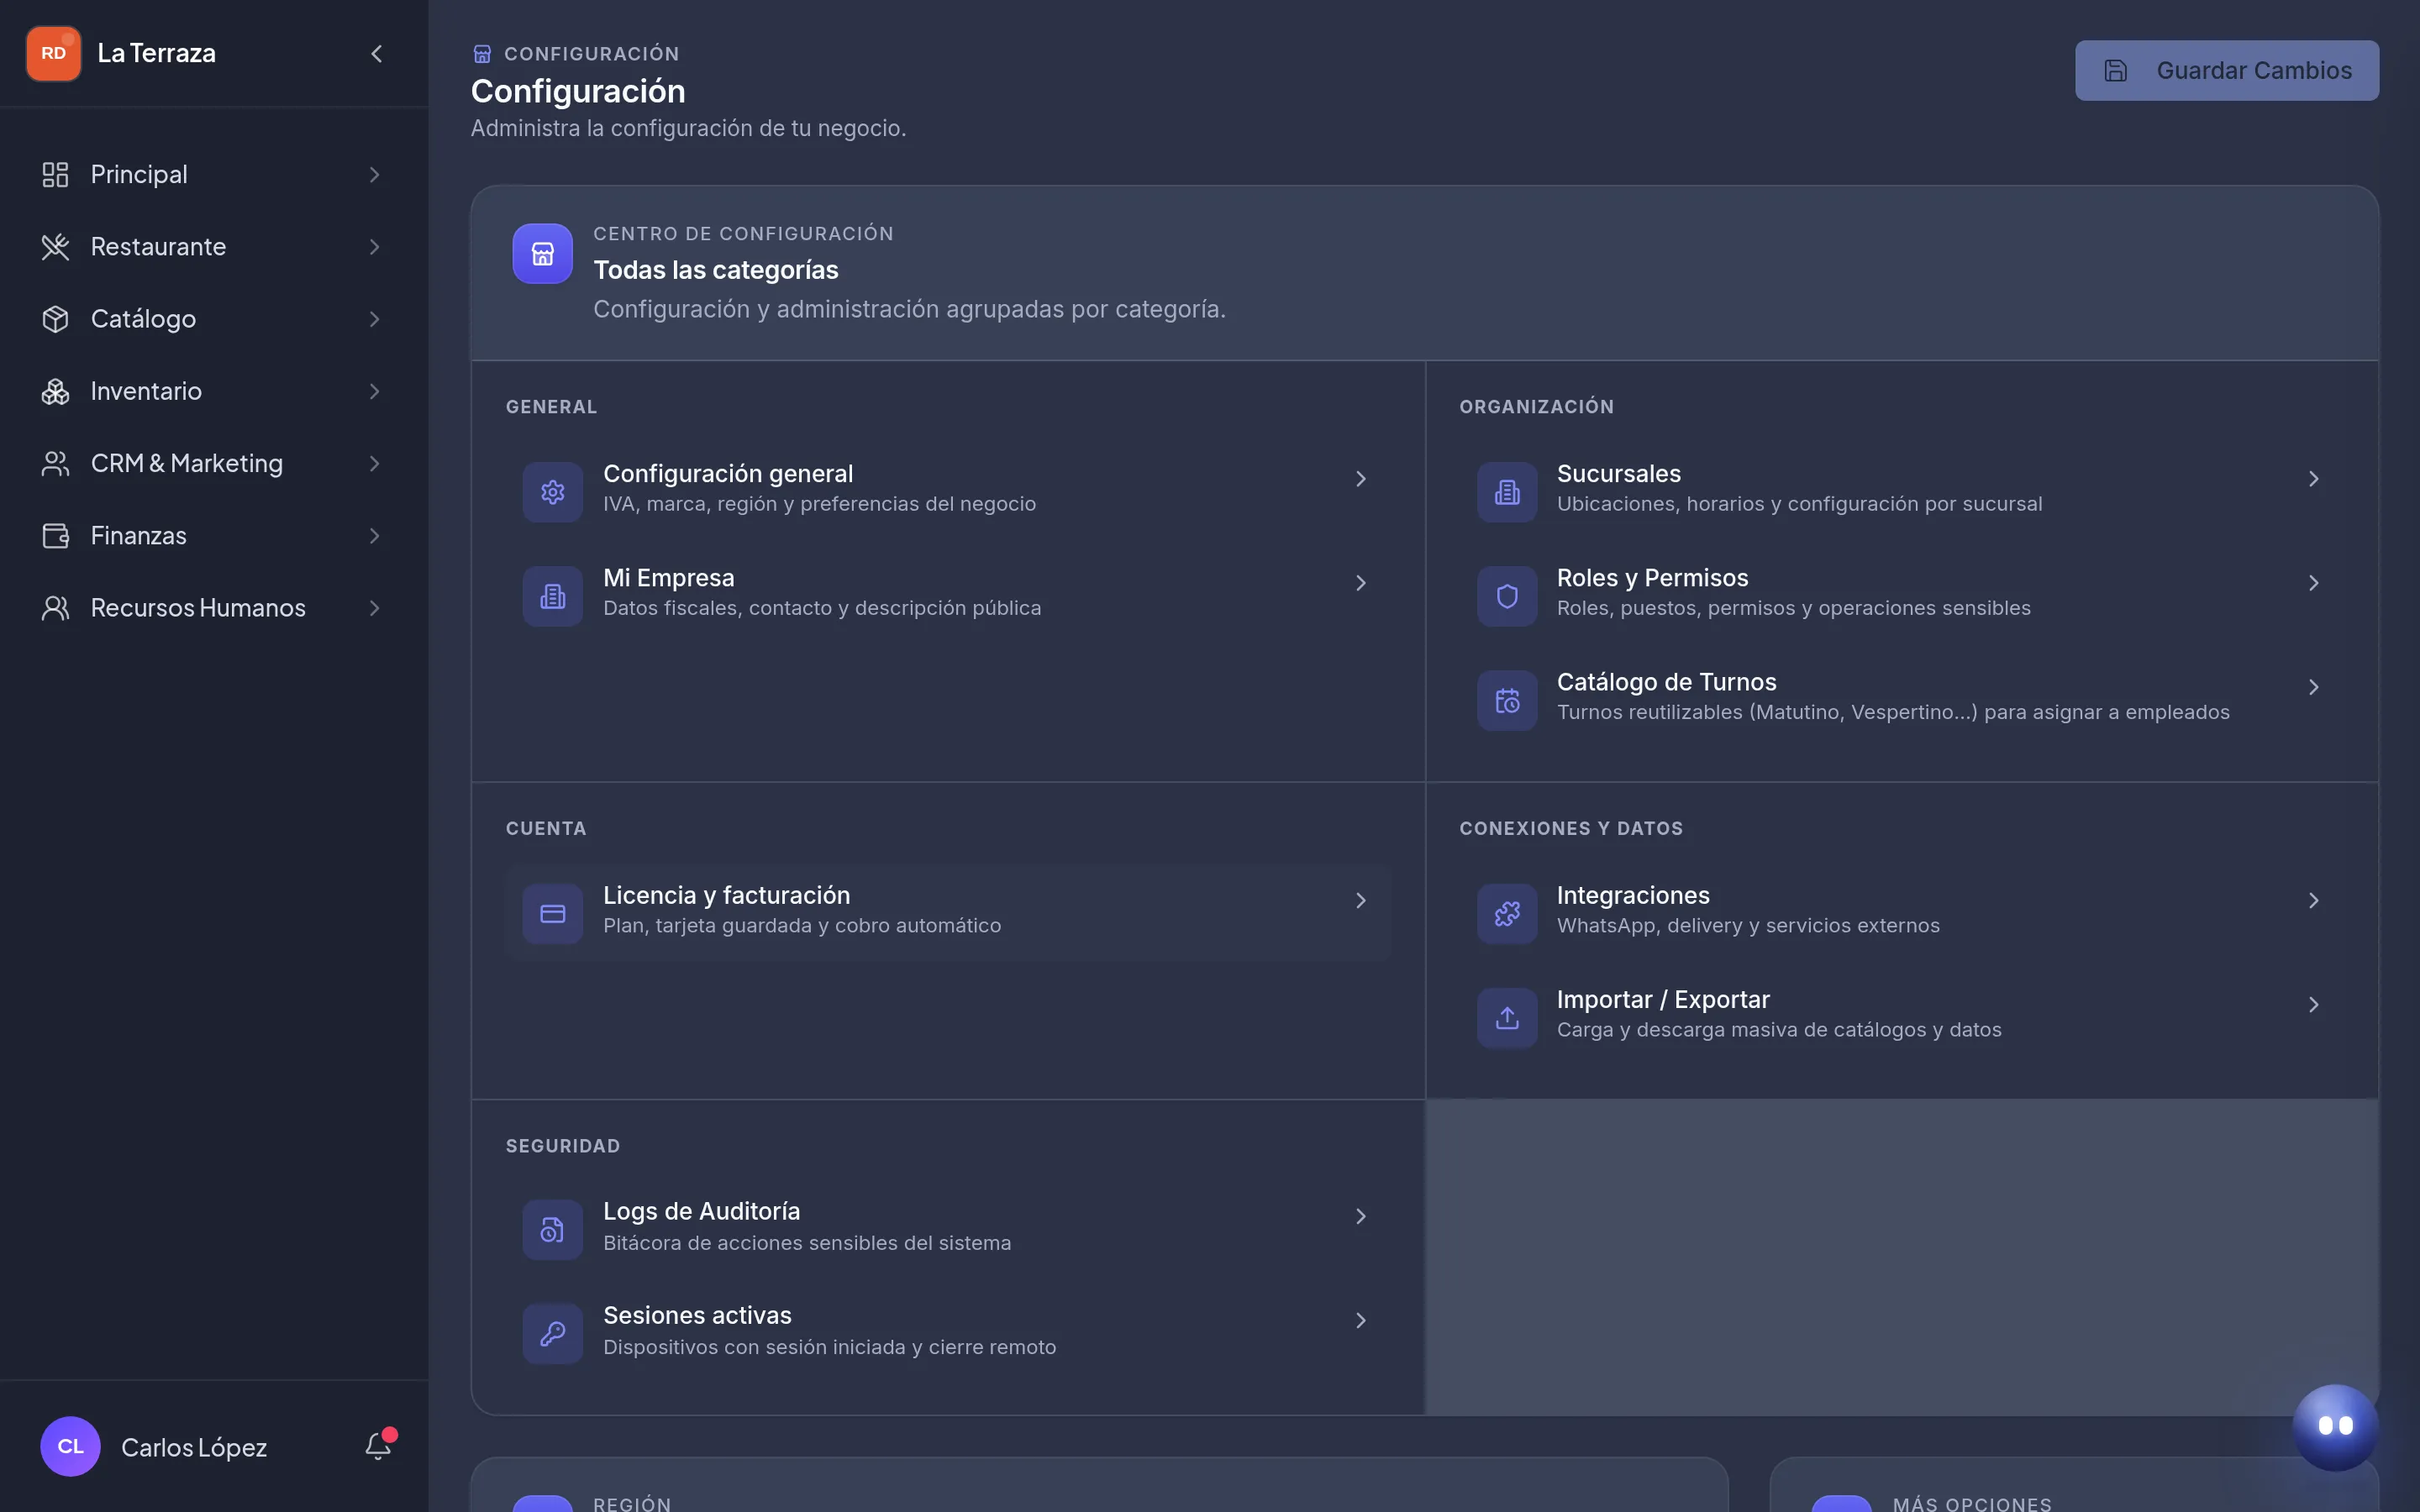Expand the Finanzas menu chevron
Image resolution: width=2420 pixels, height=1512 pixels.
point(375,536)
